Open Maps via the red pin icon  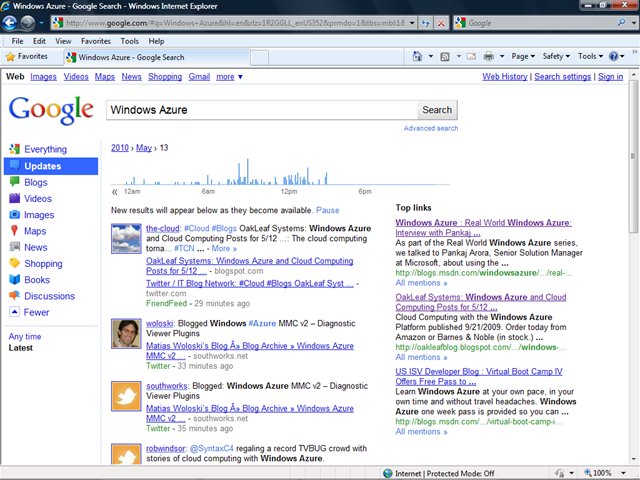tap(14, 231)
